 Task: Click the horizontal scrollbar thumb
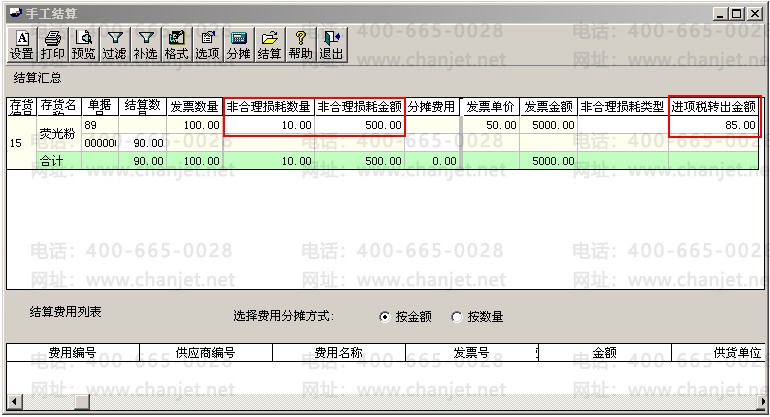click(x=82, y=402)
